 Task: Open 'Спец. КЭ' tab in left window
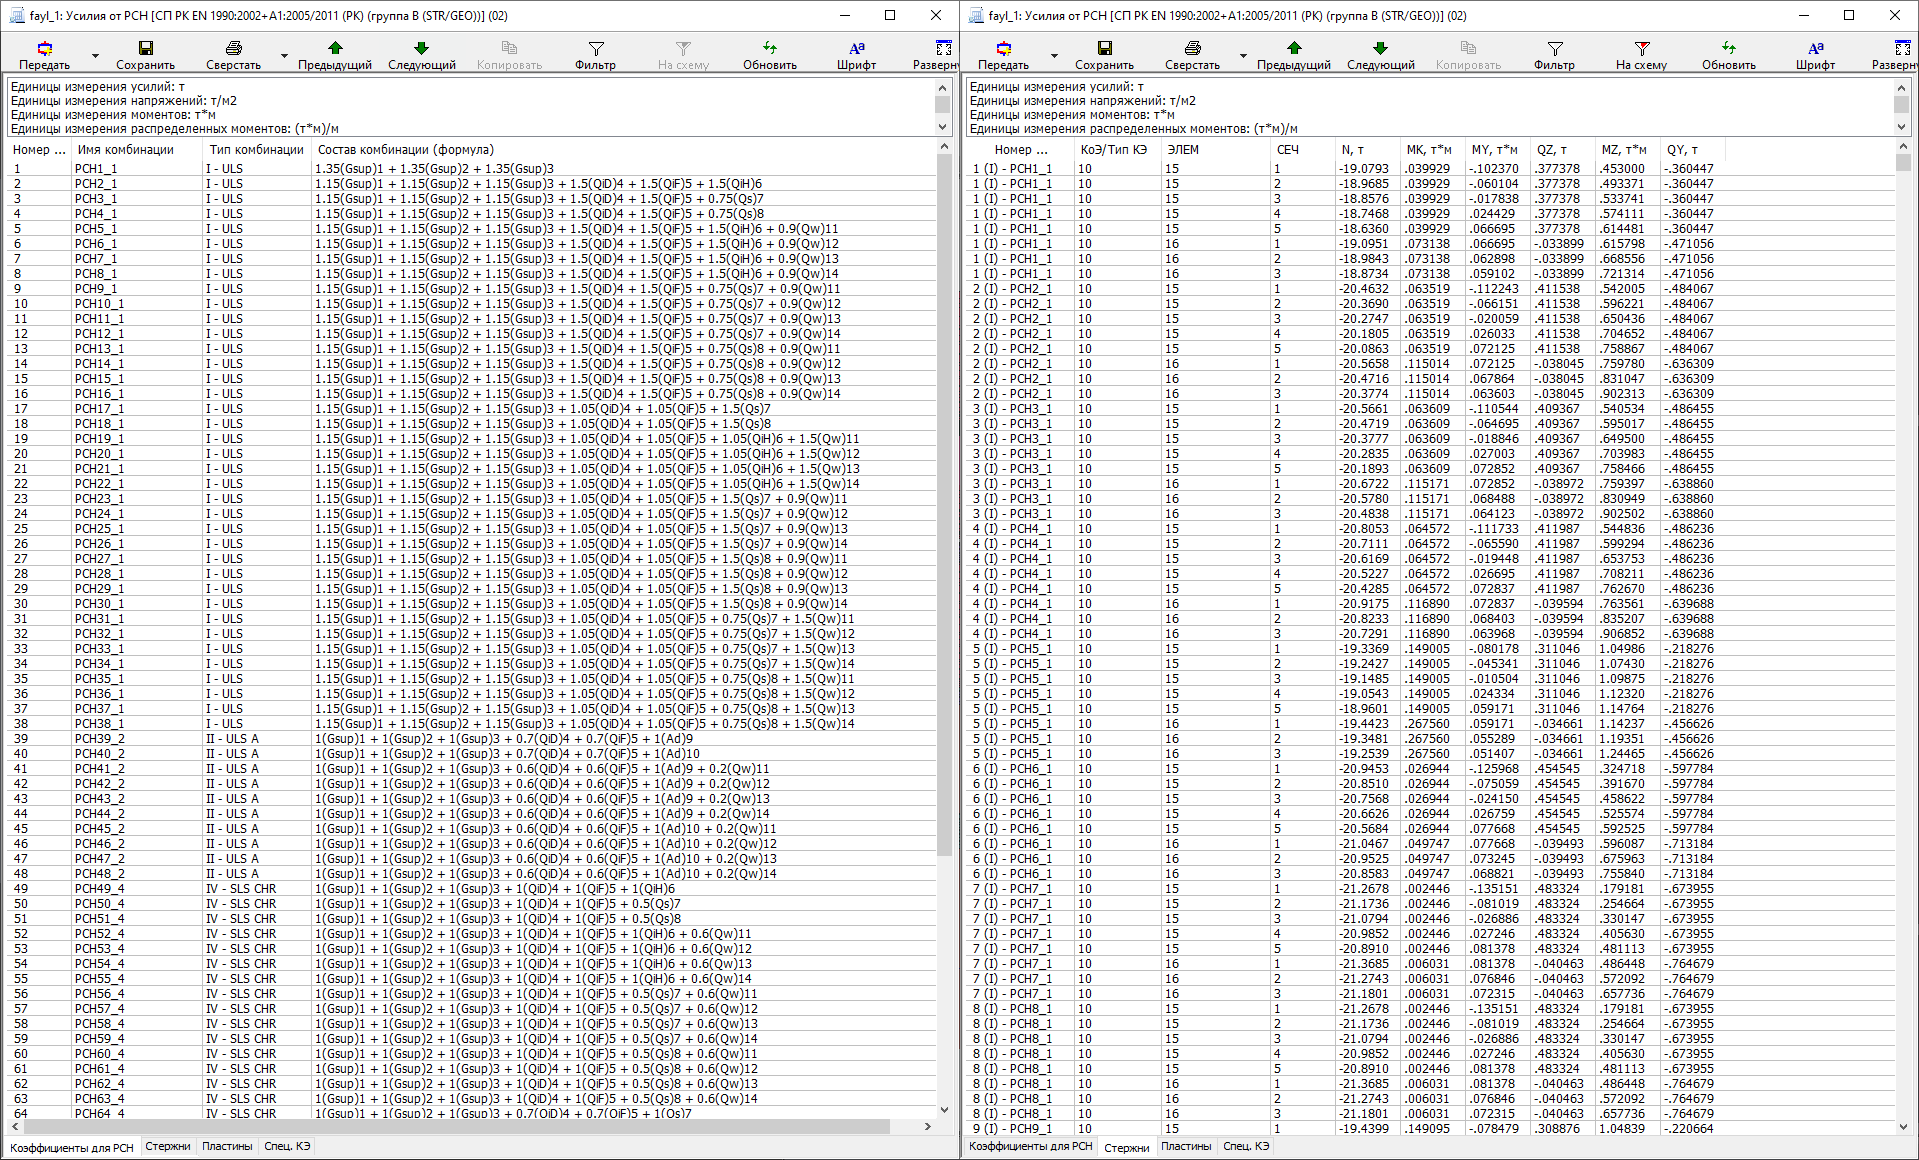[287, 1146]
